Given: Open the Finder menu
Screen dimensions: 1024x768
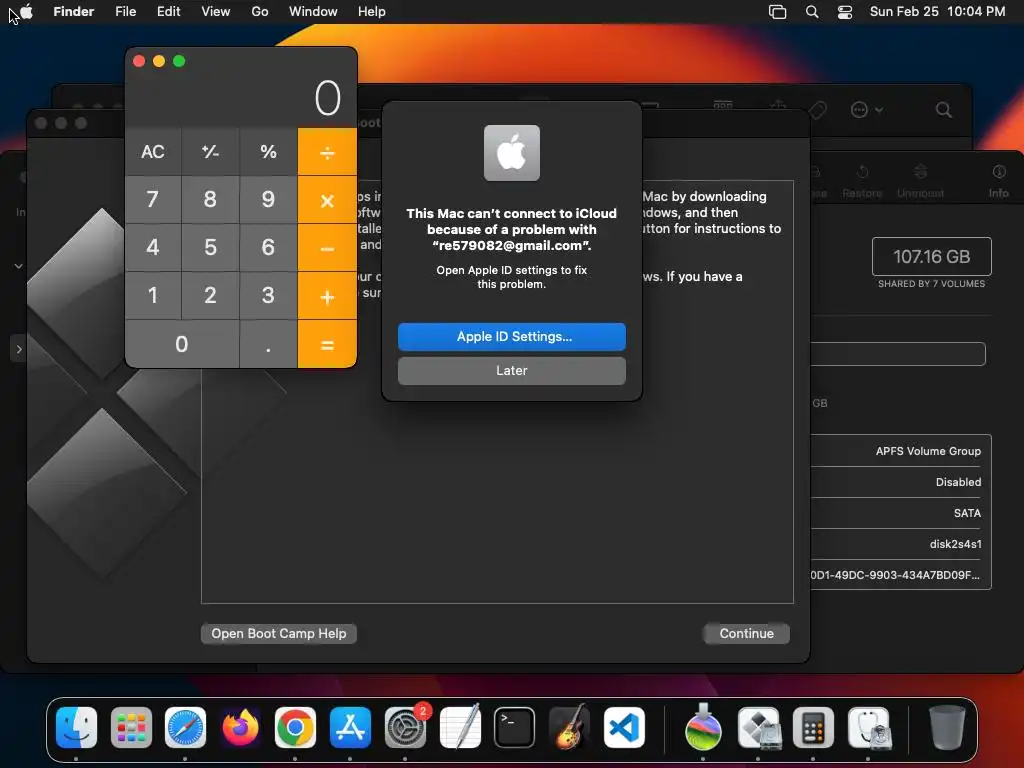Looking at the screenshot, I should click(x=74, y=12).
